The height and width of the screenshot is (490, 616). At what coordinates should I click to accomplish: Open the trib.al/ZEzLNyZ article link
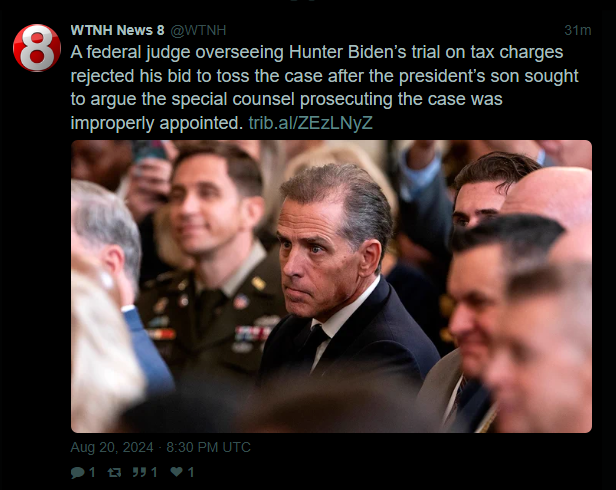(x=310, y=123)
